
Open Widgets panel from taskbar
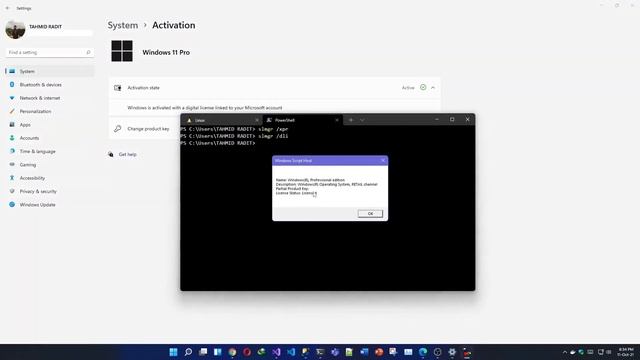(218, 352)
